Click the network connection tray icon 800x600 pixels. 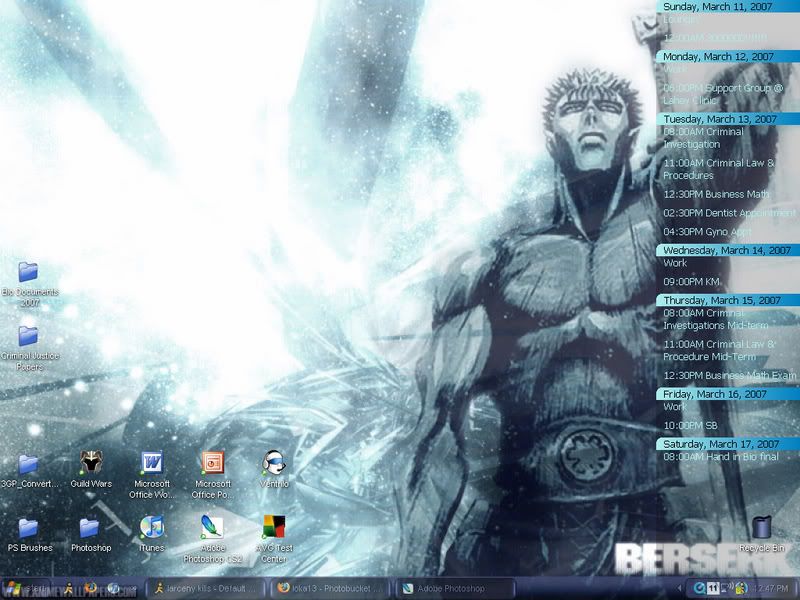click(727, 589)
